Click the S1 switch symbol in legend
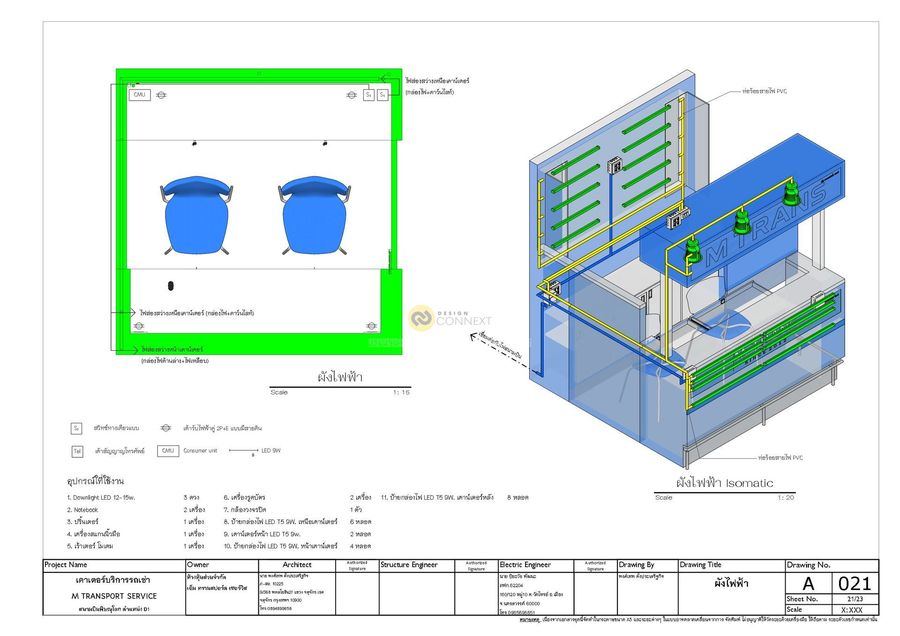Image resolution: width=900 pixels, height=636 pixels. point(75,428)
